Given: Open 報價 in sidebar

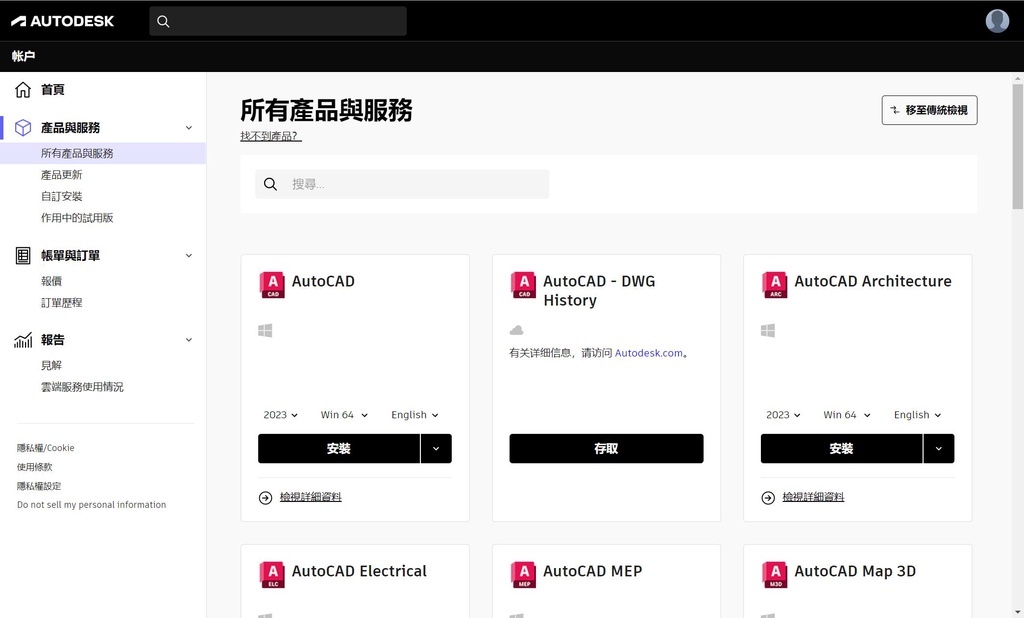Looking at the screenshot, I should tap(51, 281).
